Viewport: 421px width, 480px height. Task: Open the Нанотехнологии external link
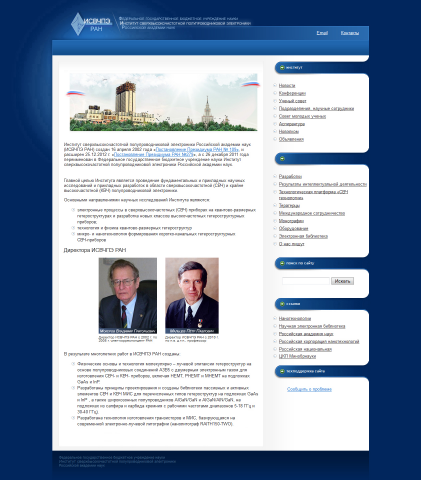pos(295,319)
